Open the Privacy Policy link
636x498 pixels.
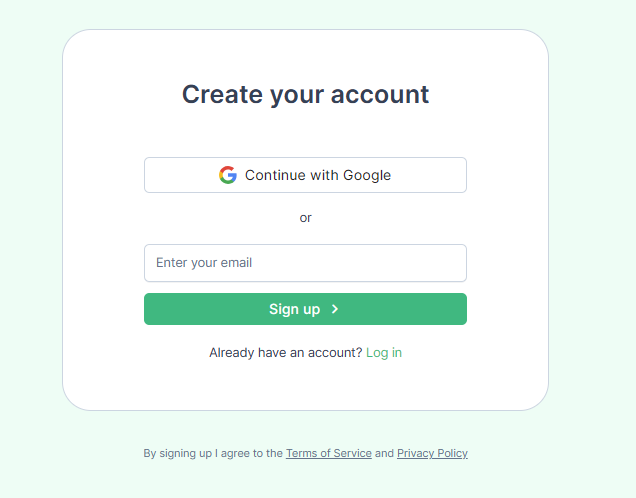pos(432,453)
